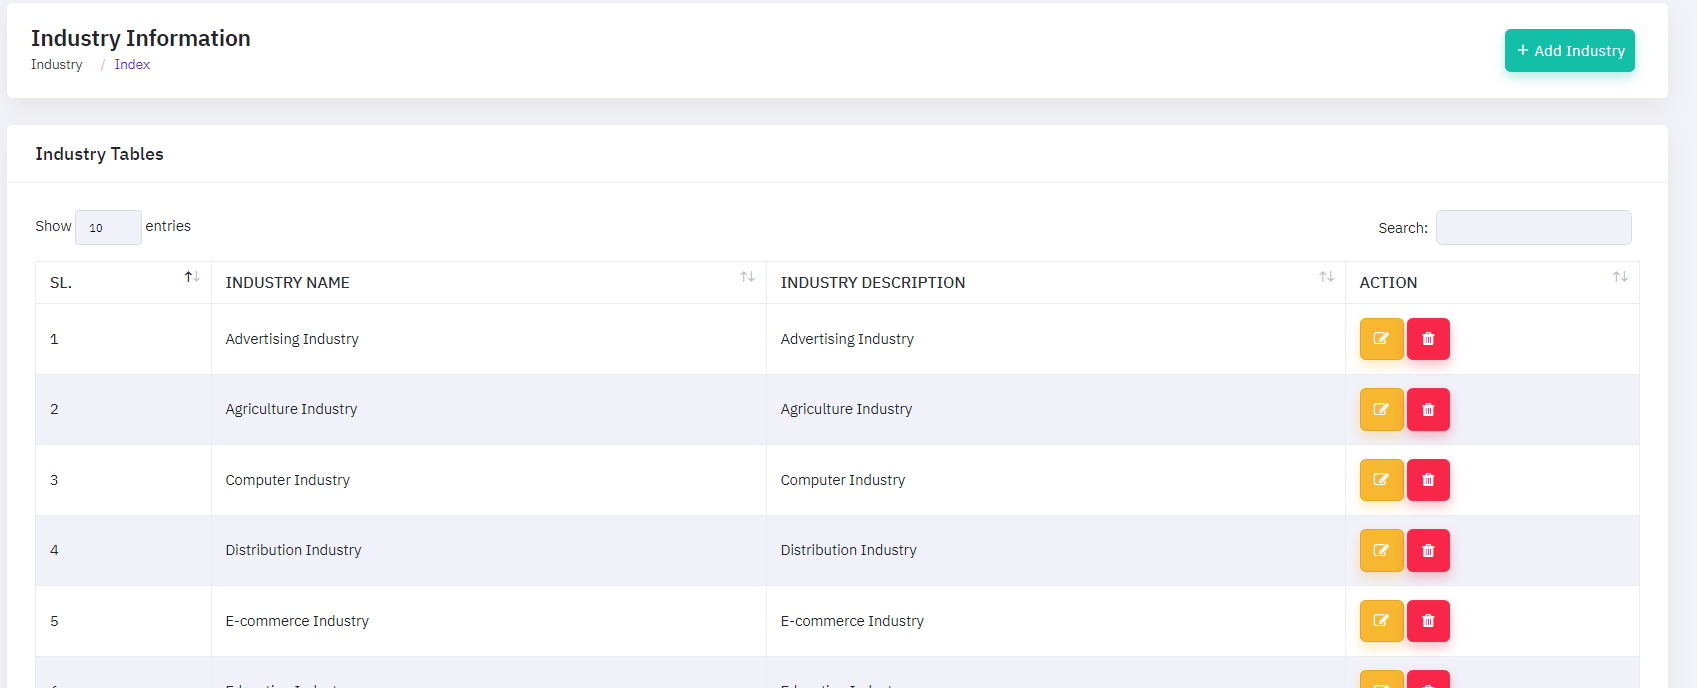
Task: Sort by Industry Name column
Action: [x=747, y=277]
